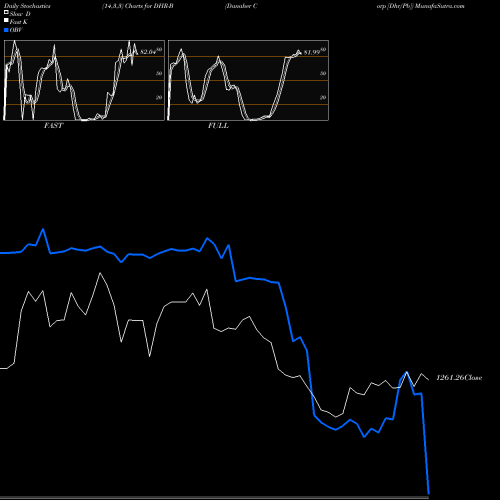Click the 20 level label in FAST chart
Viewport: 500px width, 500px height.
click(159, 97)
